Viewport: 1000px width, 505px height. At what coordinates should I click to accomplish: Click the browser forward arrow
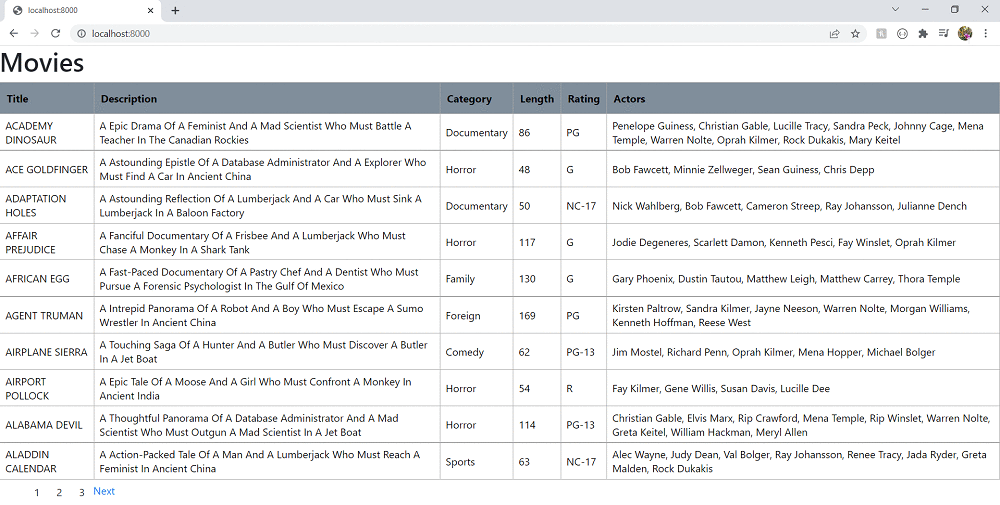click(x=34, y=33)
